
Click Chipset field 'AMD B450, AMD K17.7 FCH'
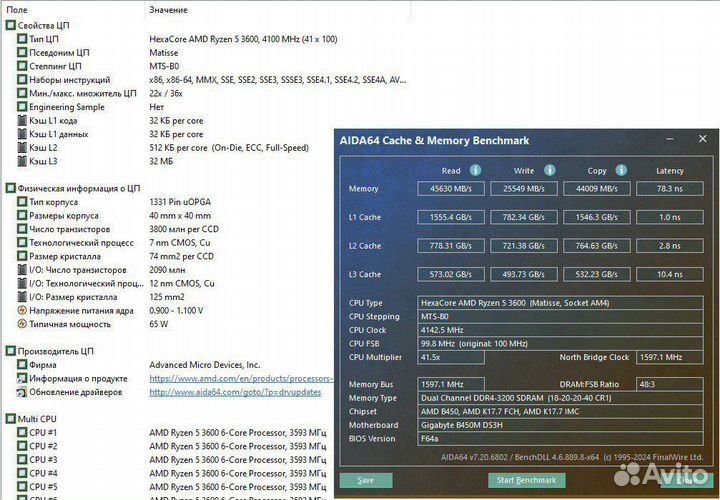560,411
